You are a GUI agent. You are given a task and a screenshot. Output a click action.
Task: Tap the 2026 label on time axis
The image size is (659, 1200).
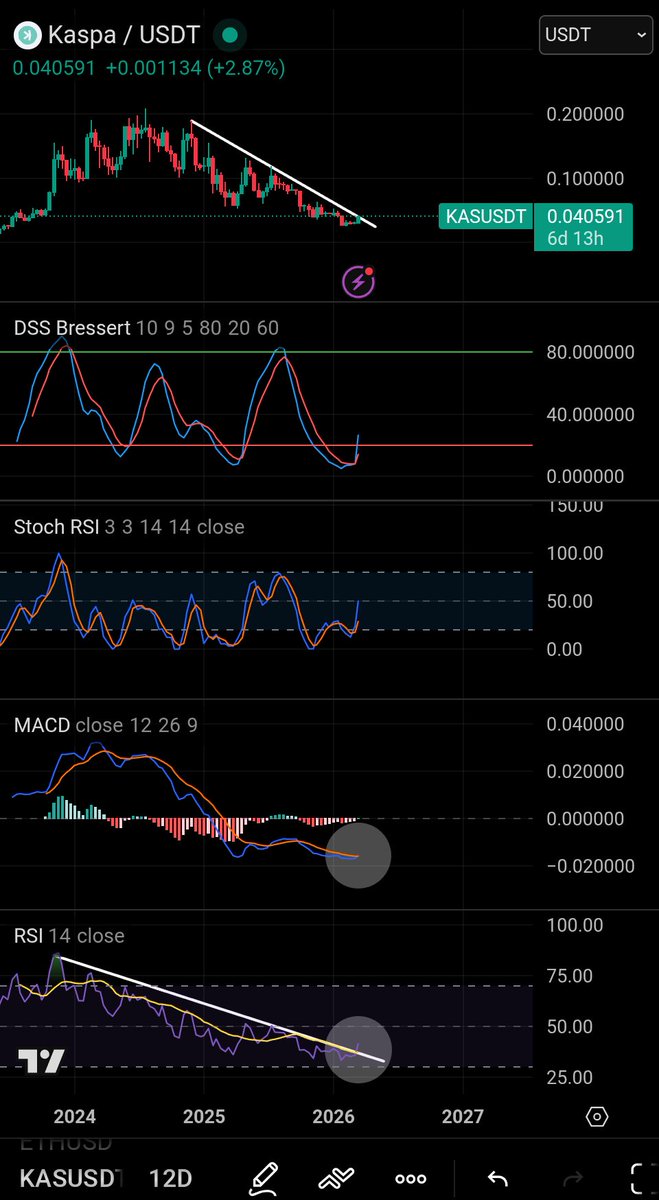(334, 1116)
